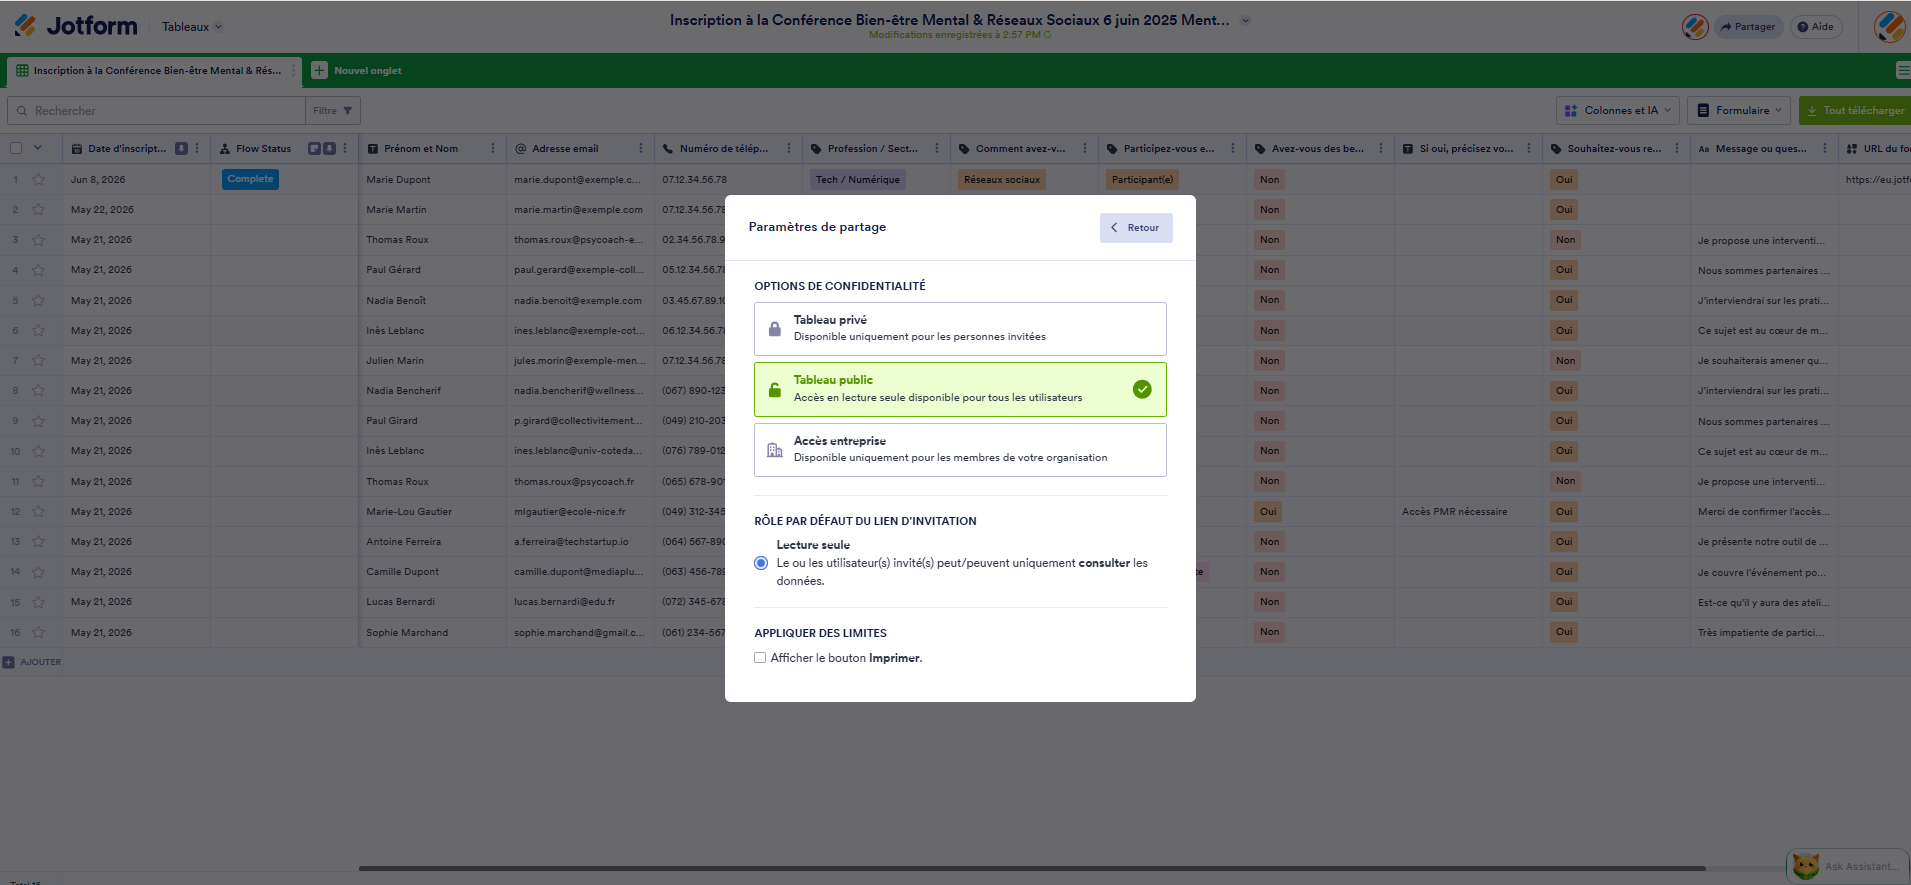
Task: Open the tab options dots menu
Action: [x=293, y=71]
